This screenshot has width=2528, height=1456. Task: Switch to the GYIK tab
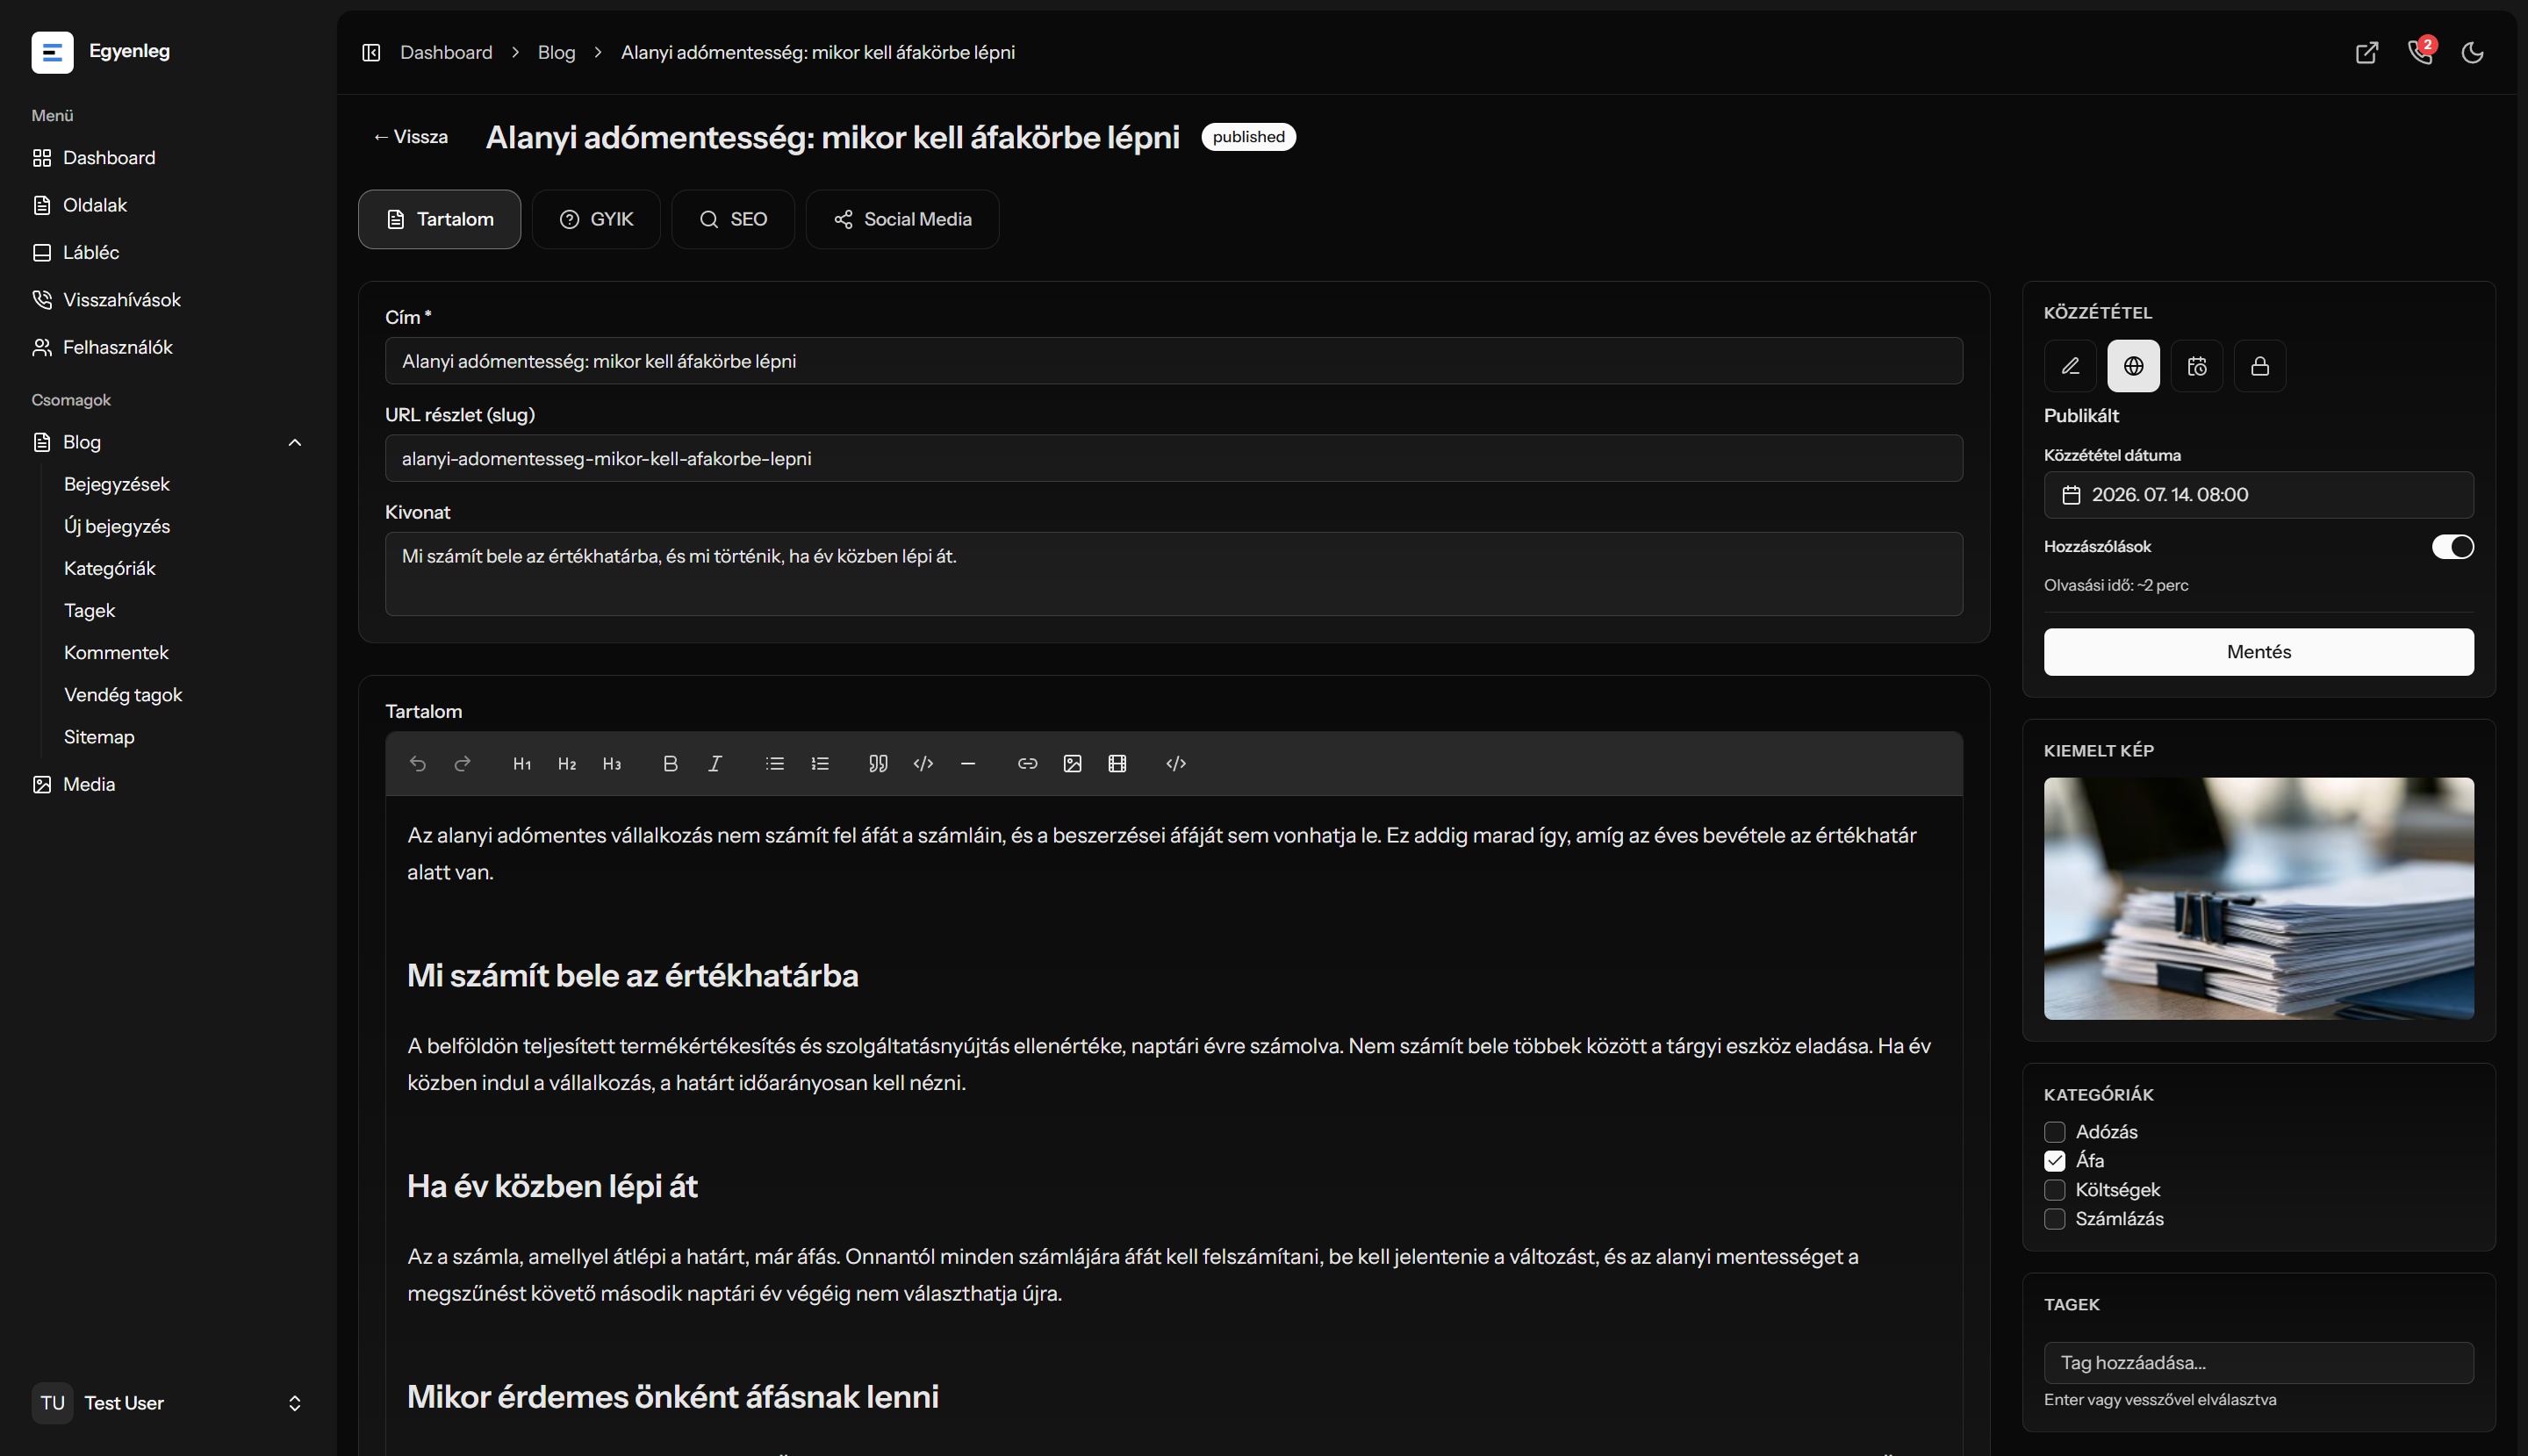596,219
